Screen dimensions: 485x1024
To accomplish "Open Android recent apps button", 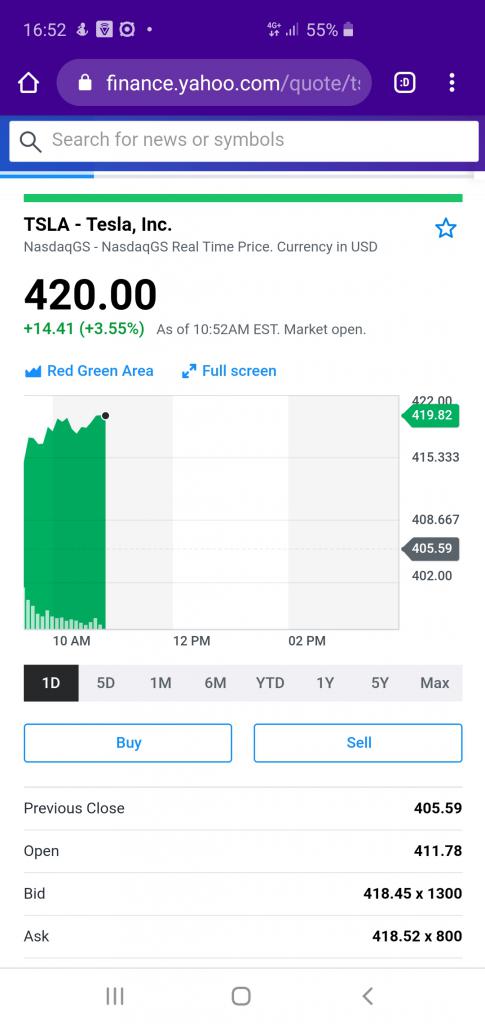I will [115, 996].
